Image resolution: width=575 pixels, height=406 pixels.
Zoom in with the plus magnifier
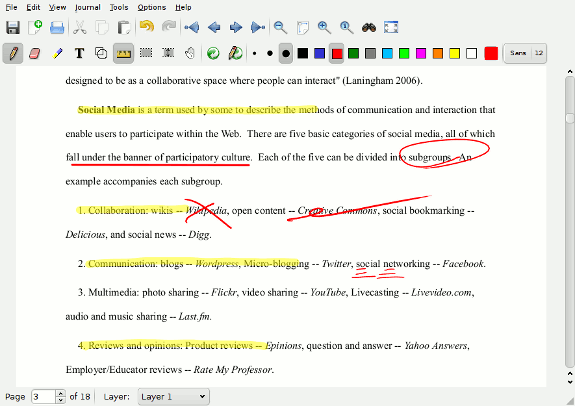(x=324, y=28)
